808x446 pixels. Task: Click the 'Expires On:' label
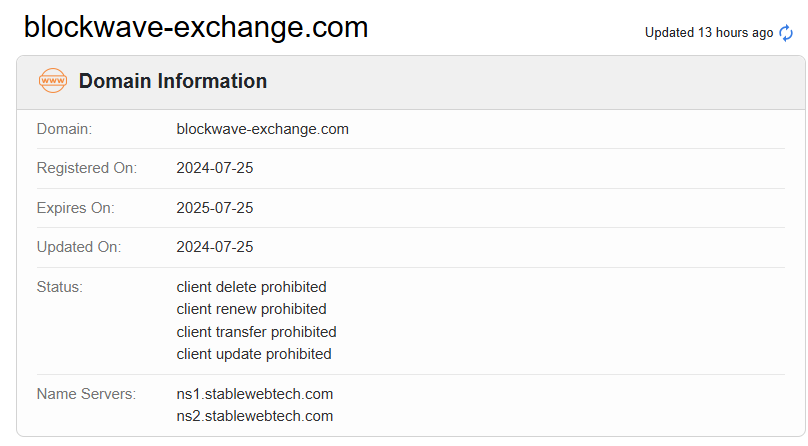point(75,208)
